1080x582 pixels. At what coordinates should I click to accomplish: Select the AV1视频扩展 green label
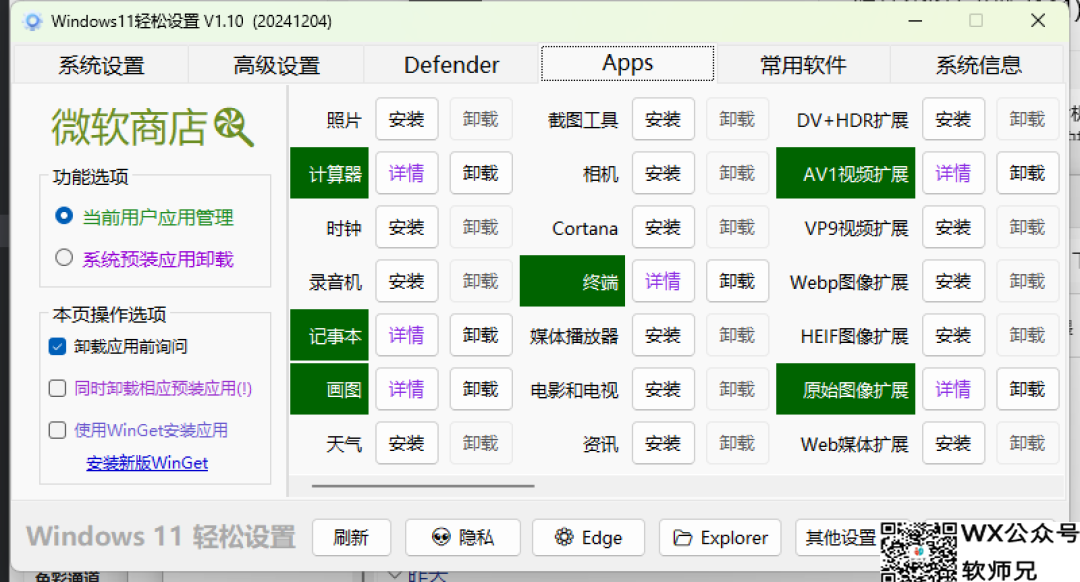tap(845, 173)
